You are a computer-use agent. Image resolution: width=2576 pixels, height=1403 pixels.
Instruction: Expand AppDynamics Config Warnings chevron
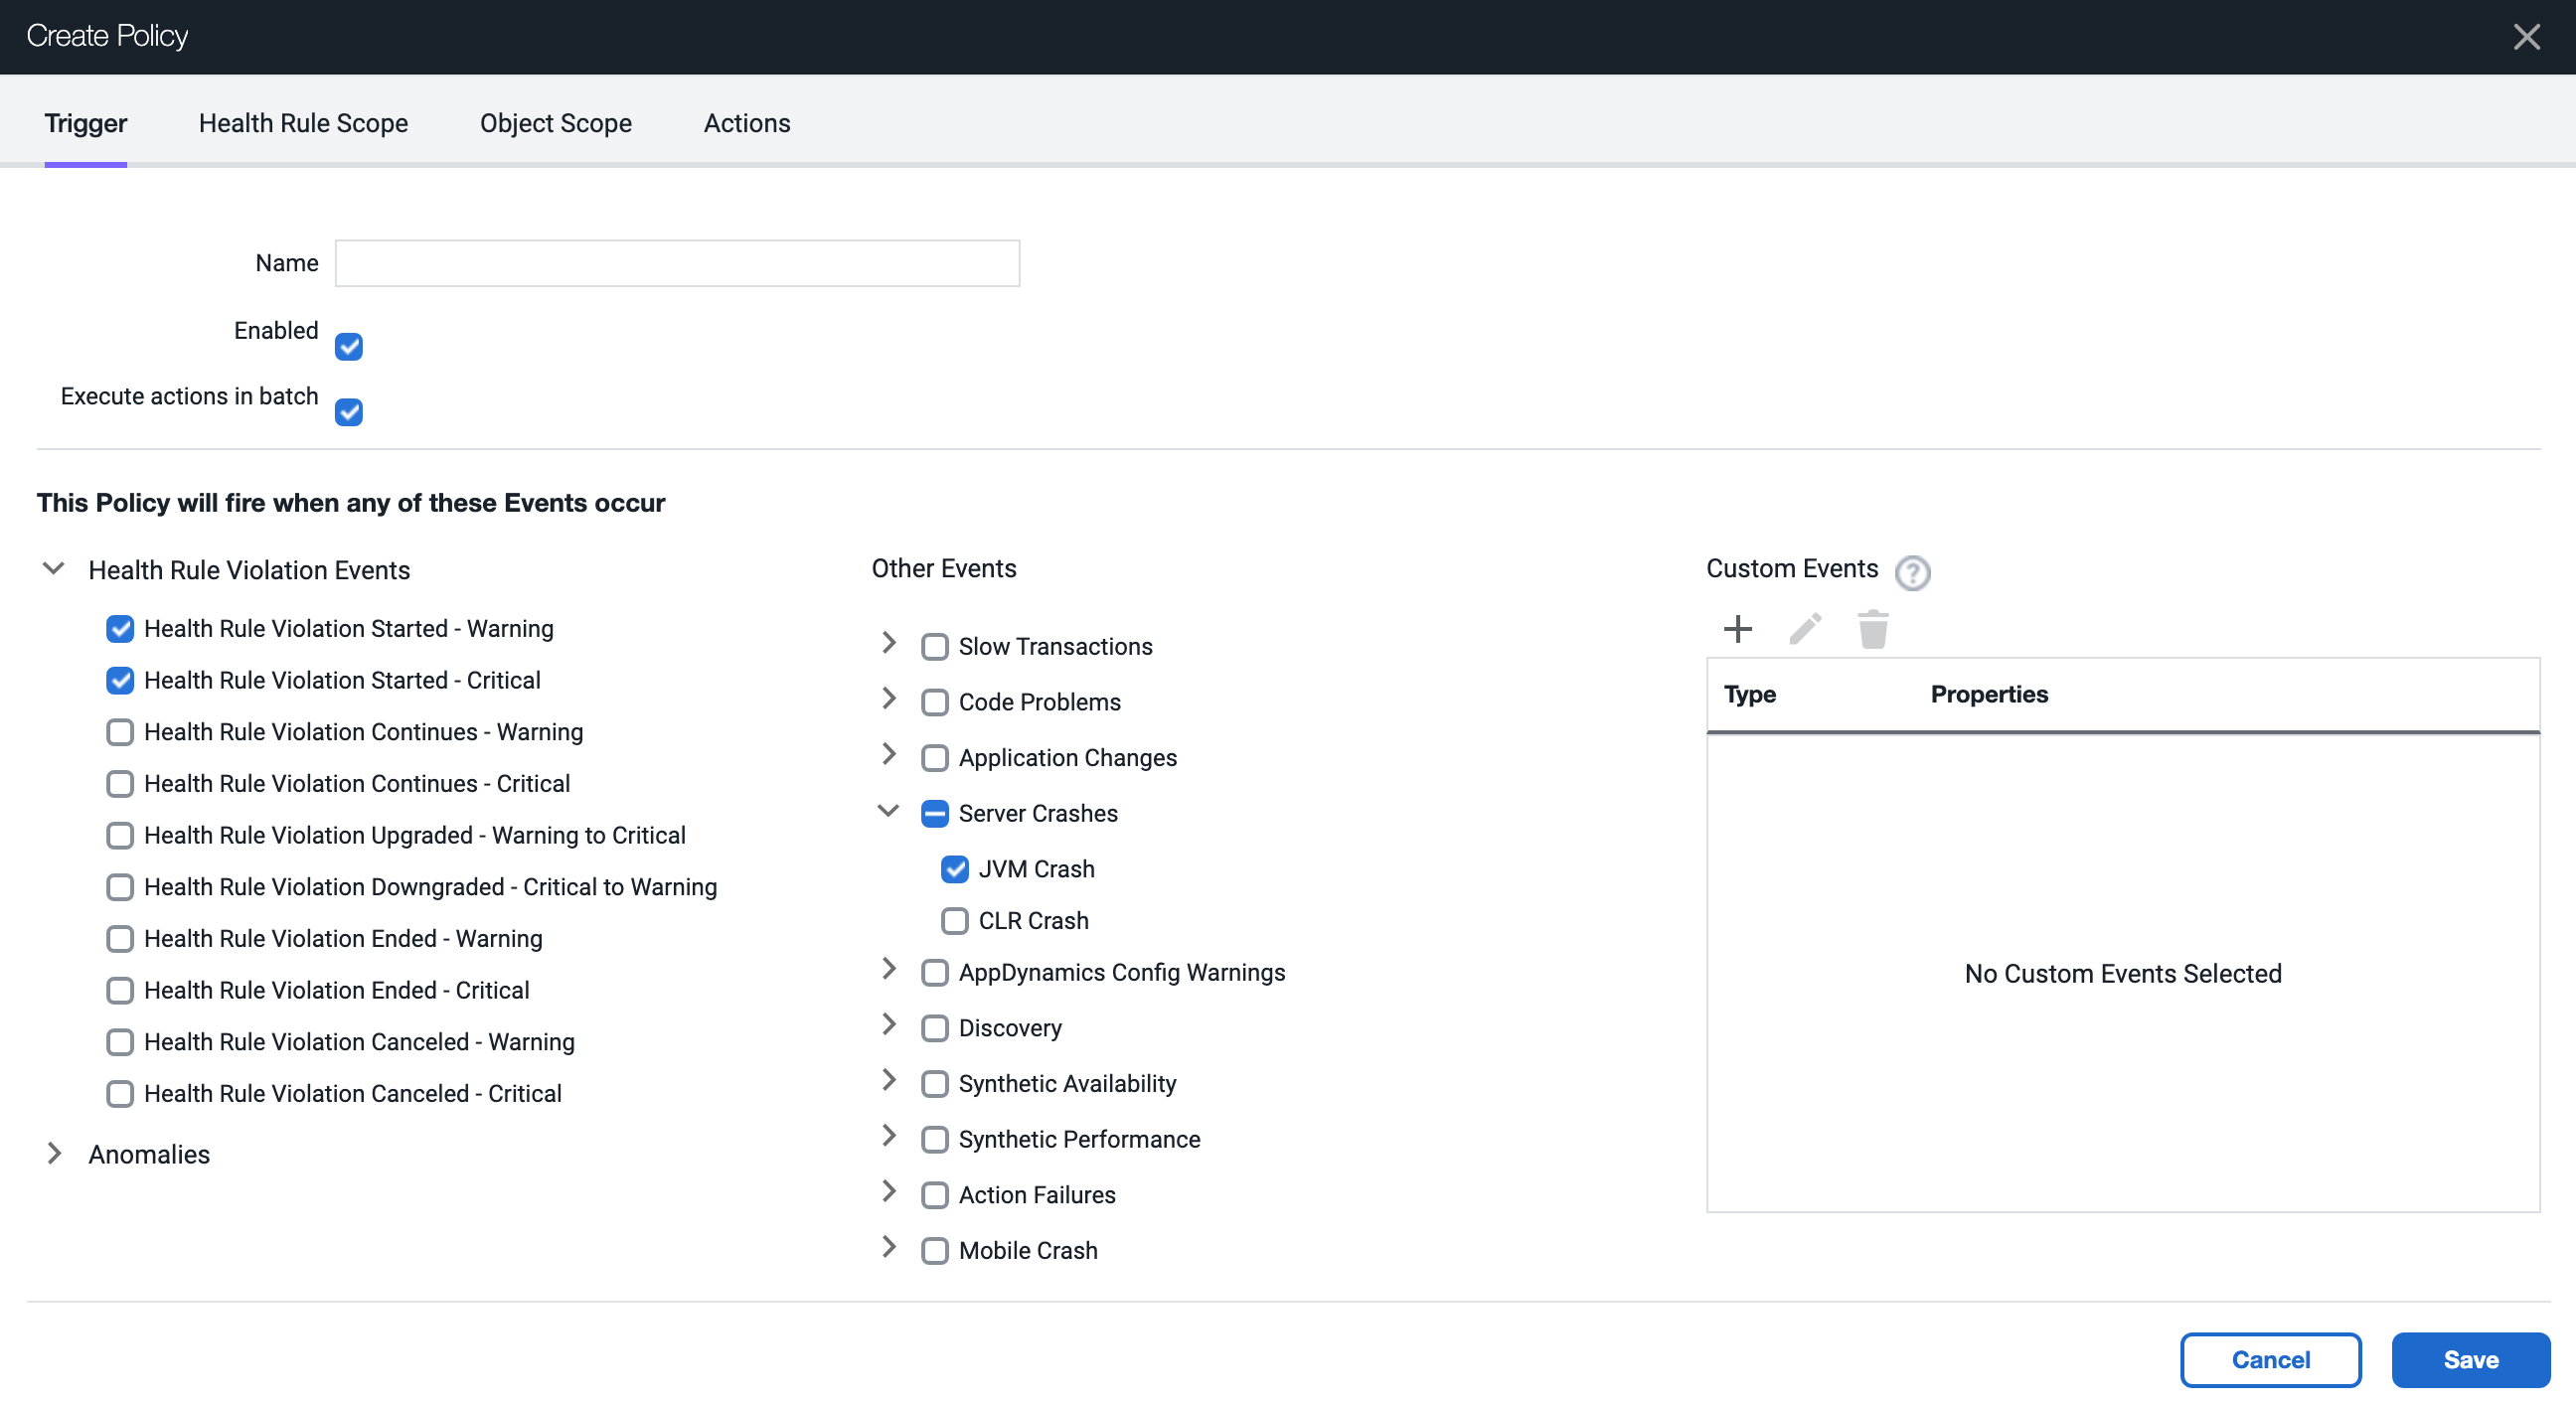(x=889, y=969)
